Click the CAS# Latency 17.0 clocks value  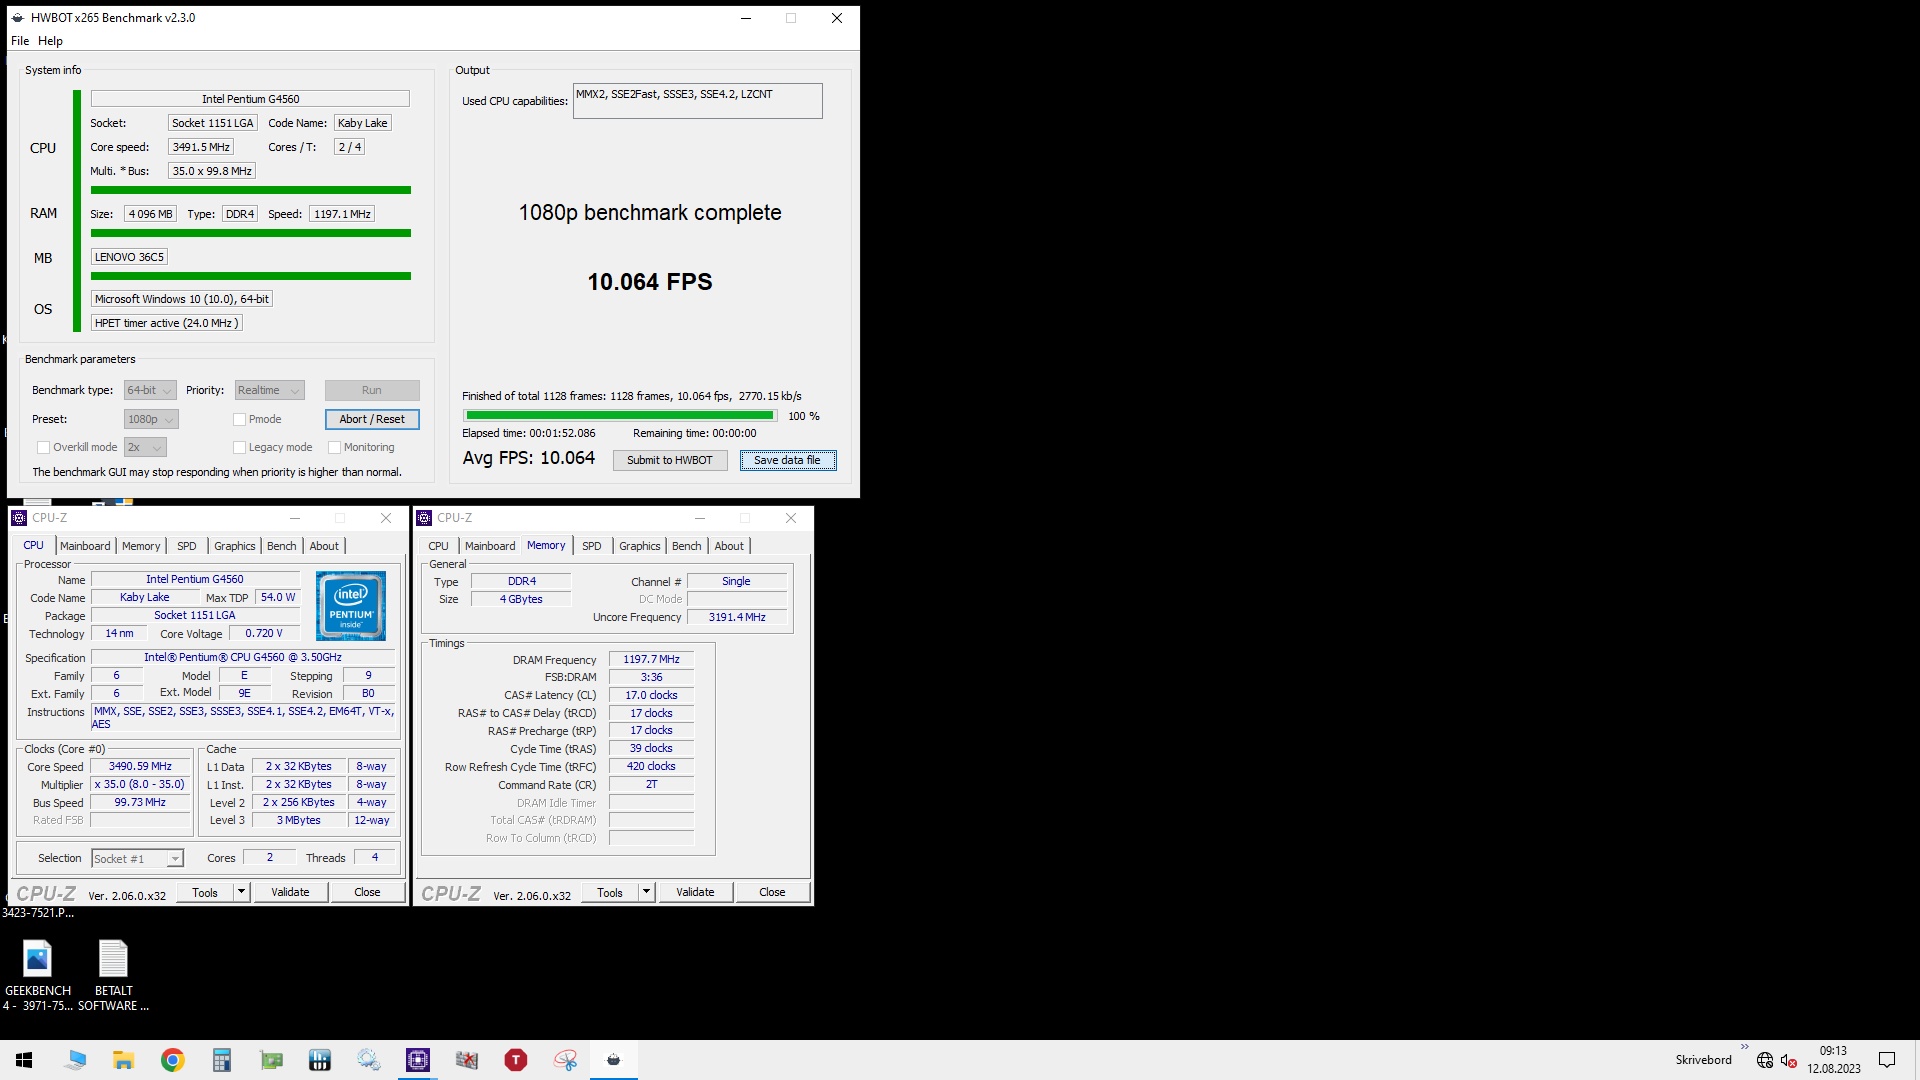(651, 696)
